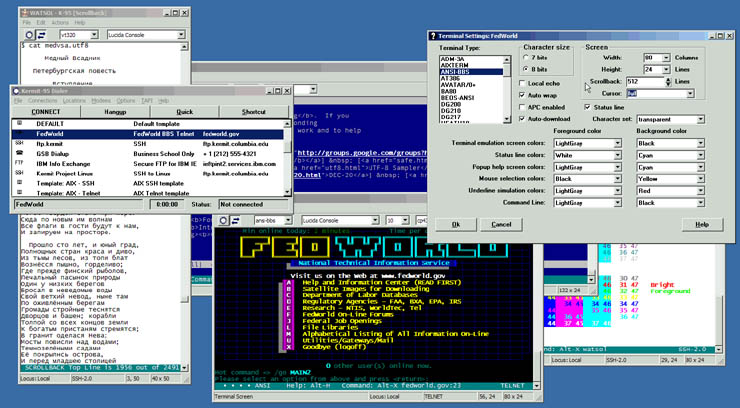This screenshot has height=408, width=740.
Task: Click the DEFAULT template icon in dialer
Action: click(x=18, y=122)
